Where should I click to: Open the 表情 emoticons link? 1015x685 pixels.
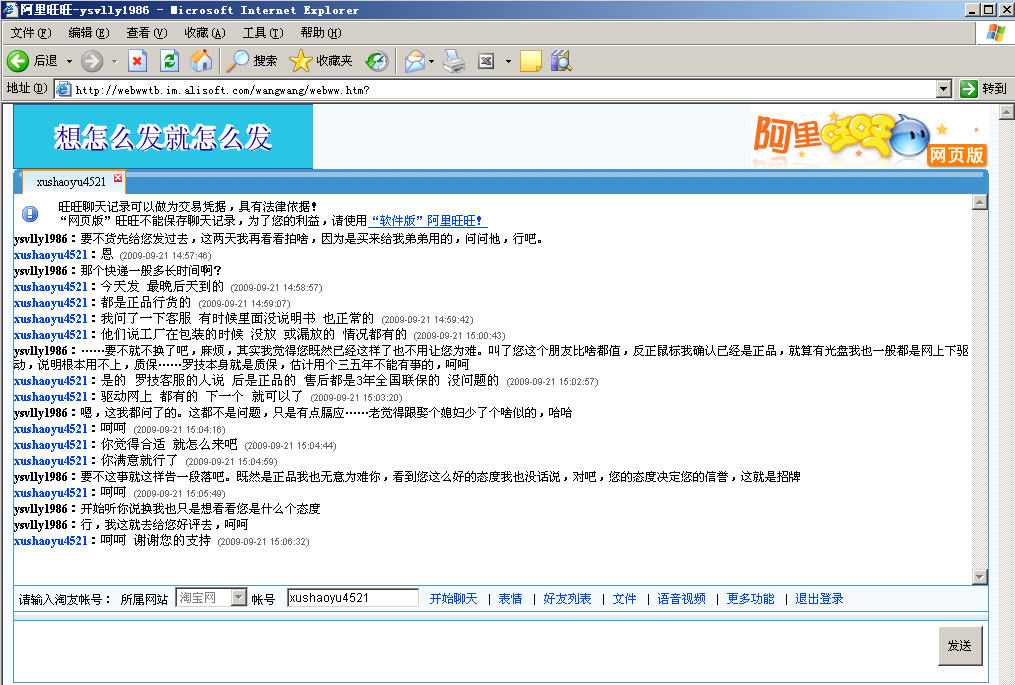[510, 599]
